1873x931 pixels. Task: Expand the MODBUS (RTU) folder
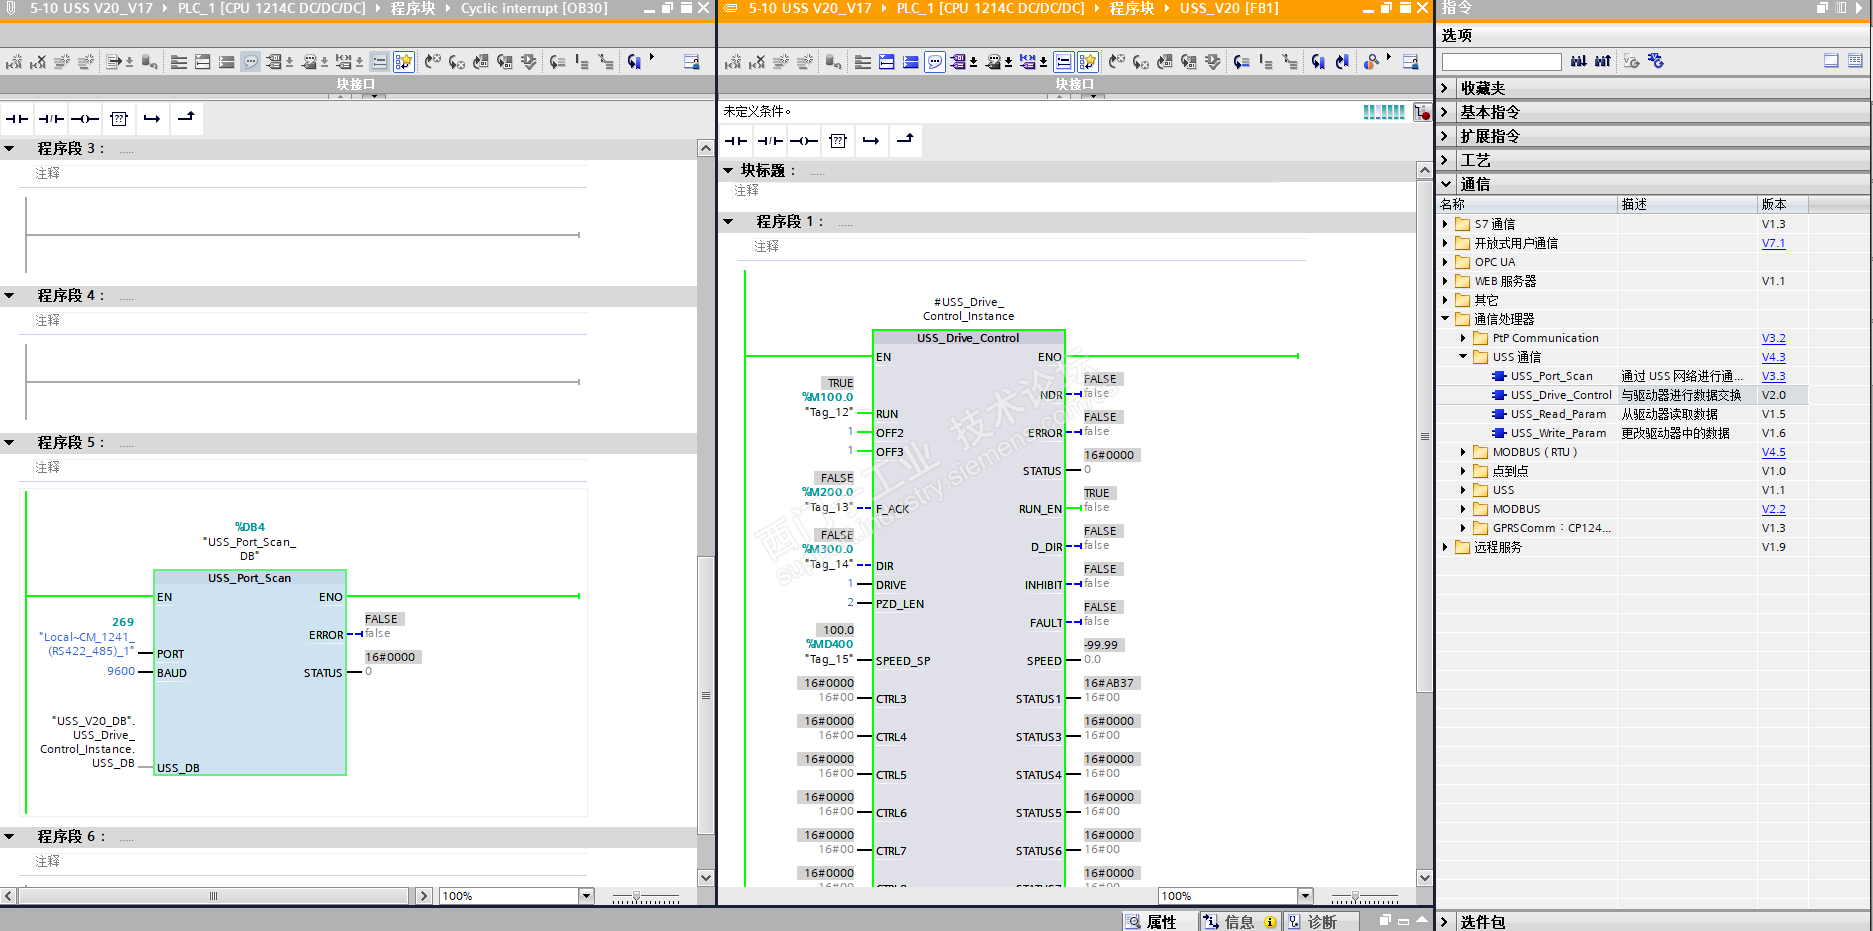[x=1463, y=453]
